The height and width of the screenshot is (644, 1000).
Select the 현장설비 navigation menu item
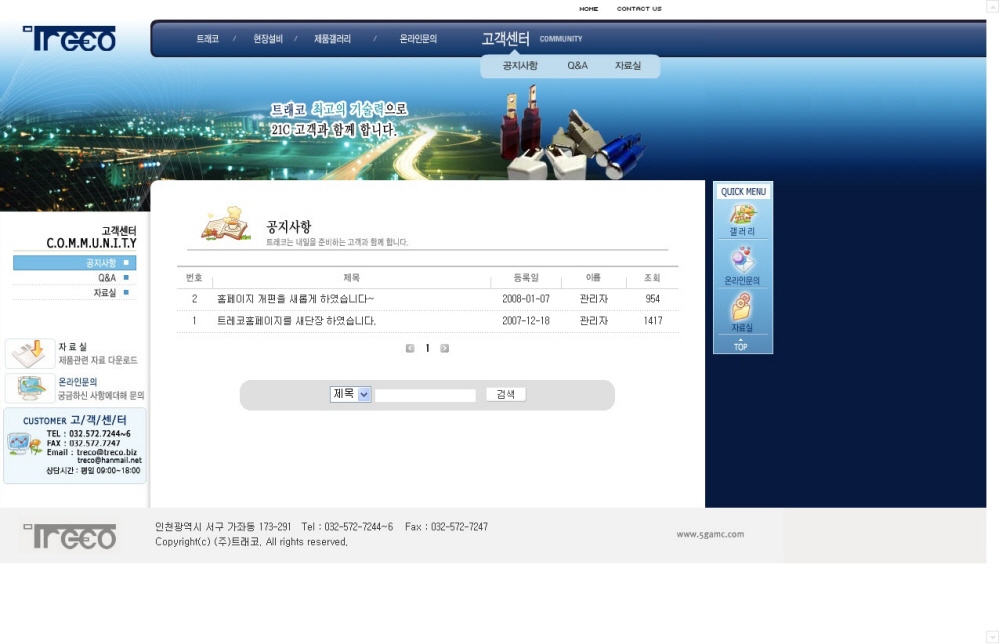pos(268,39)
